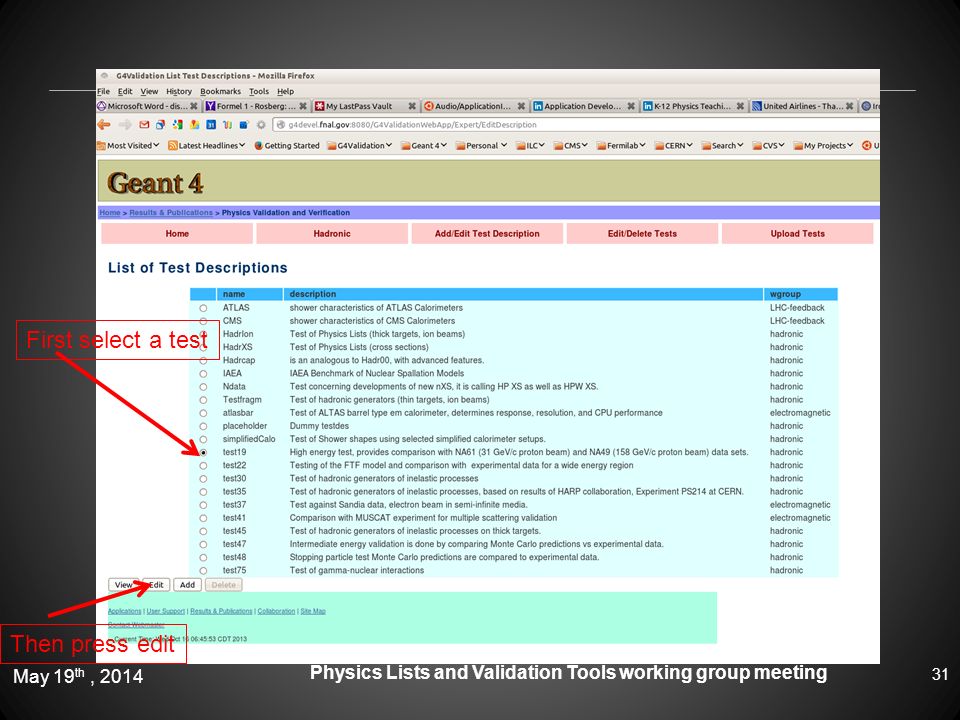Screen dimensions: 960x720
Task: Open the CVS bookmarks folder
Action: coord(768,146)
